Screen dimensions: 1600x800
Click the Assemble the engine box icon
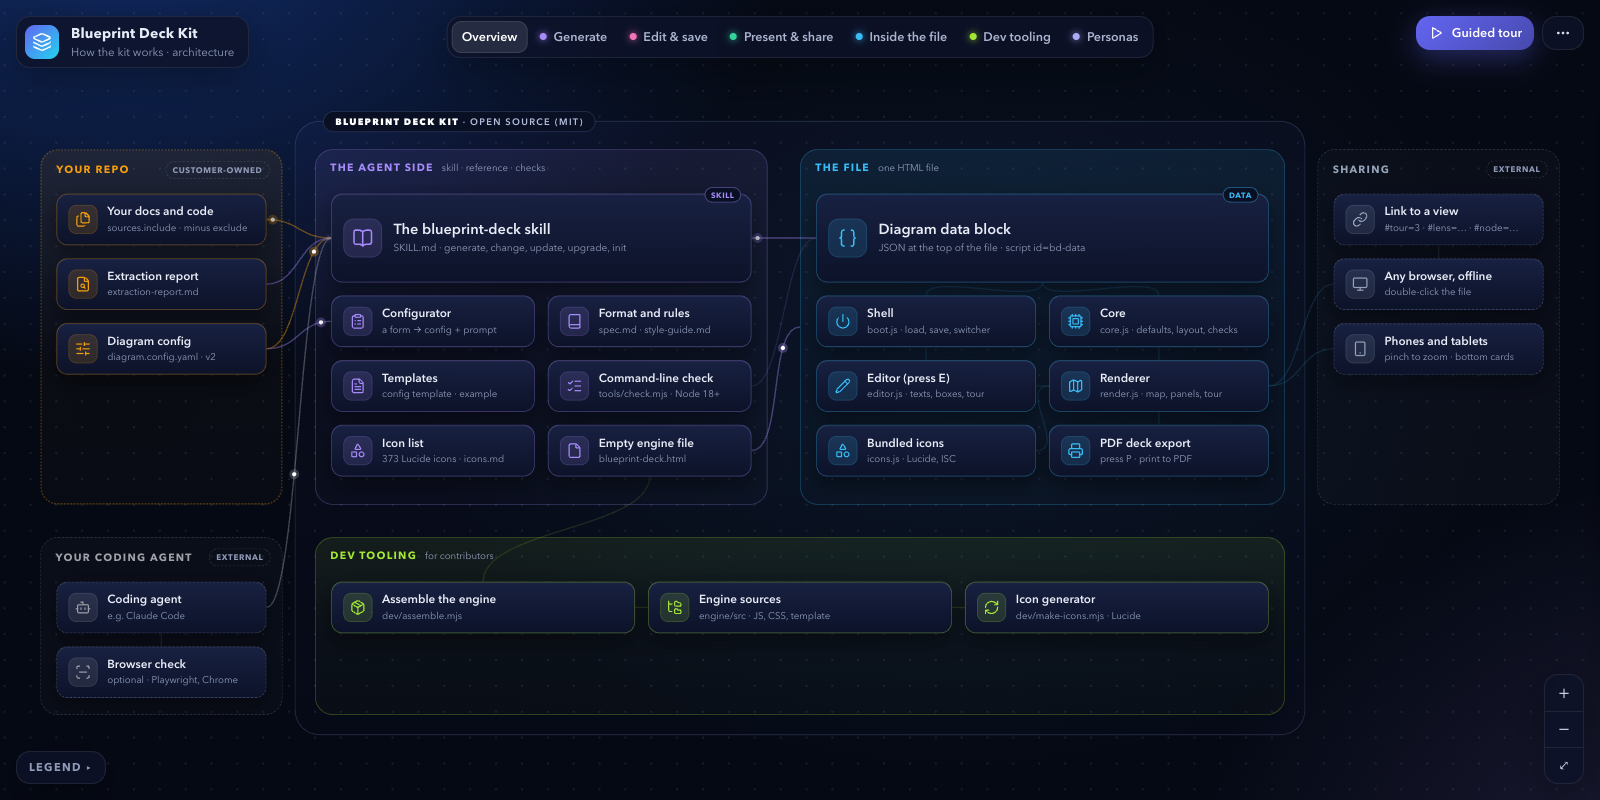358,607
